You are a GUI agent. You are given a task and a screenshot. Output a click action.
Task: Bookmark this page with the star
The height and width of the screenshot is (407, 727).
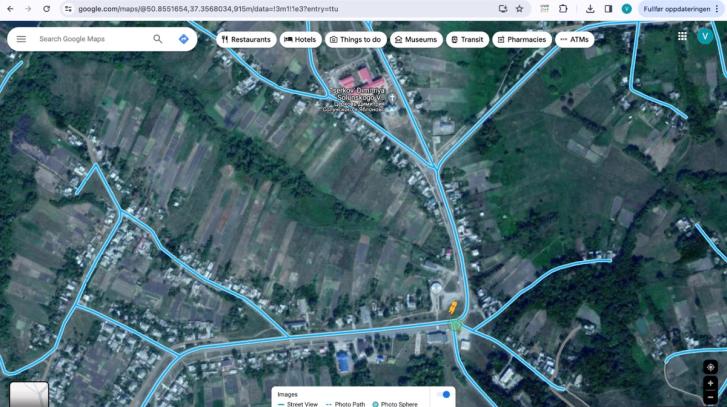[x=520, y=9]
